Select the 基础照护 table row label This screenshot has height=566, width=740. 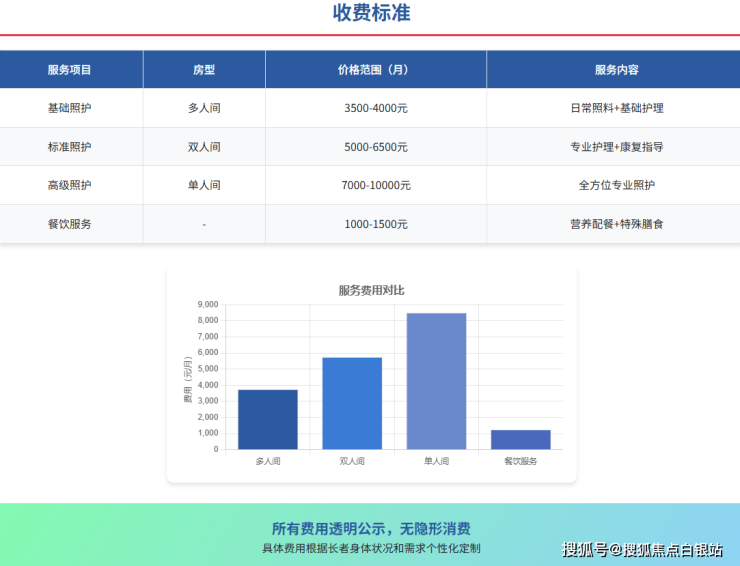coord(69,108)
